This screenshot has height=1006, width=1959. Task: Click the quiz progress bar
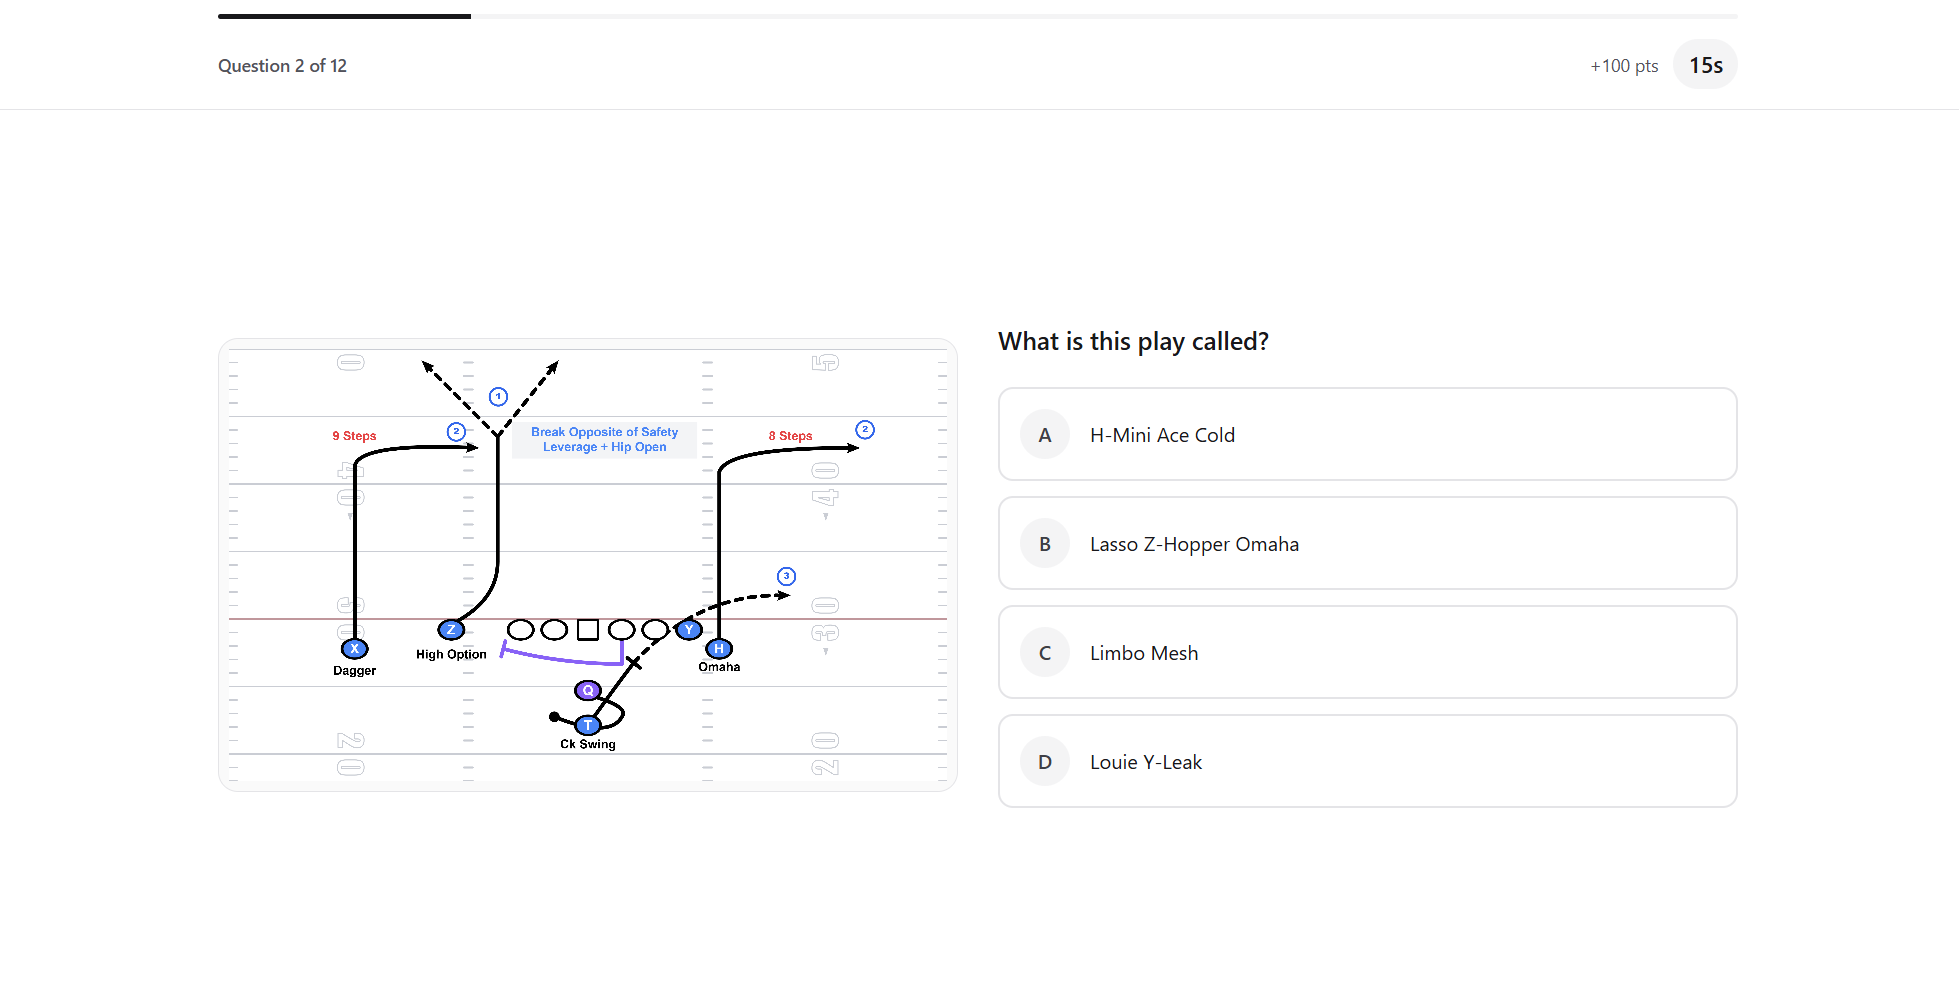(x=977, y=16)
